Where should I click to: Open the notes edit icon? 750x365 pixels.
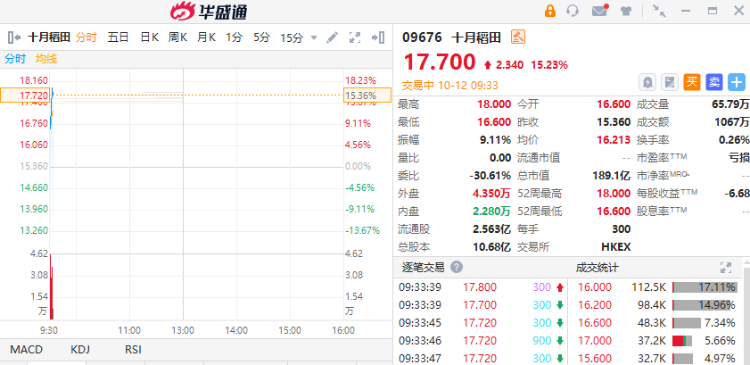pyautogui.click(x=670, y=82)
